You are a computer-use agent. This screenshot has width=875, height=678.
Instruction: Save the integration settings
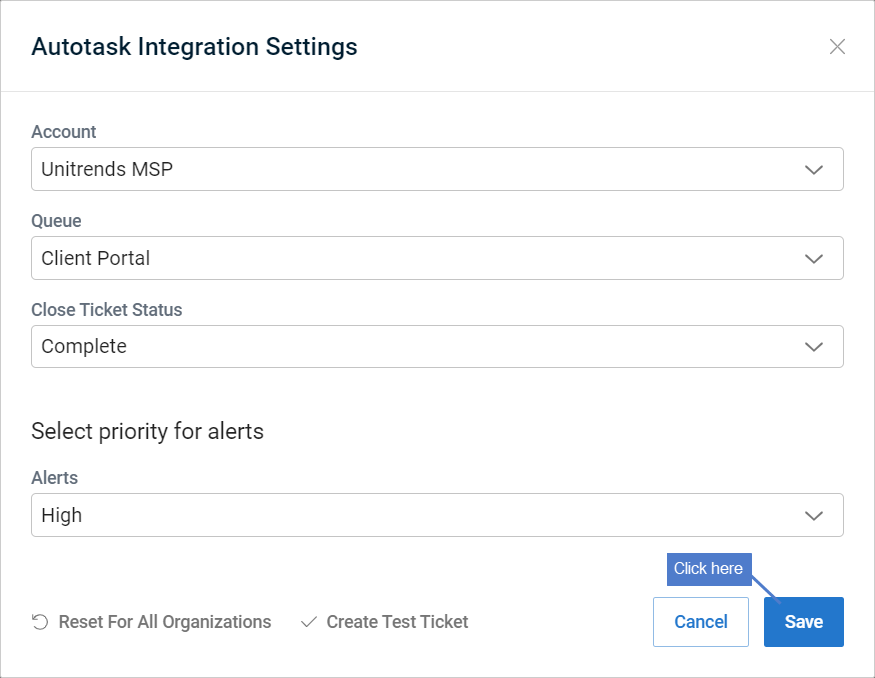coord(804,622)
